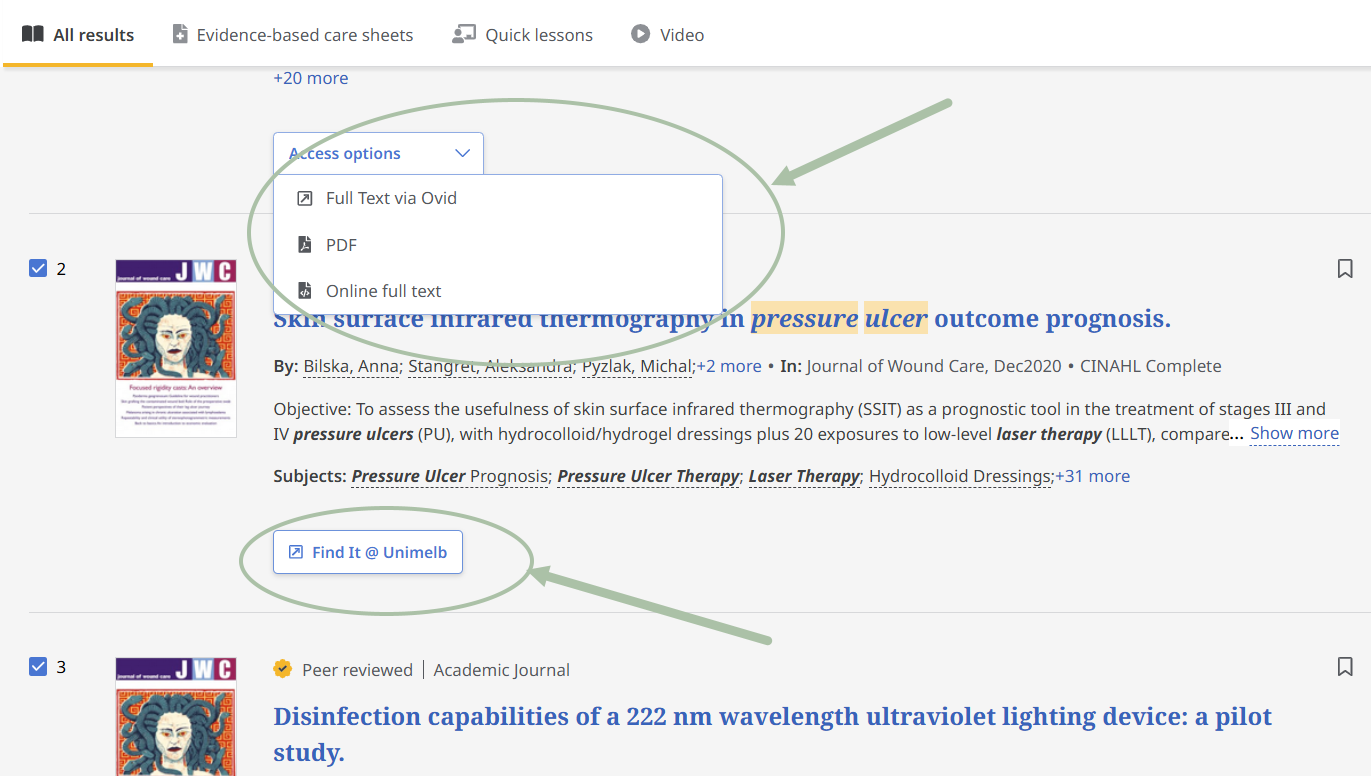Viewport: 1371px width, 776px height.
Task: Expand the +2 more authors list
Action: click(729, 366)
